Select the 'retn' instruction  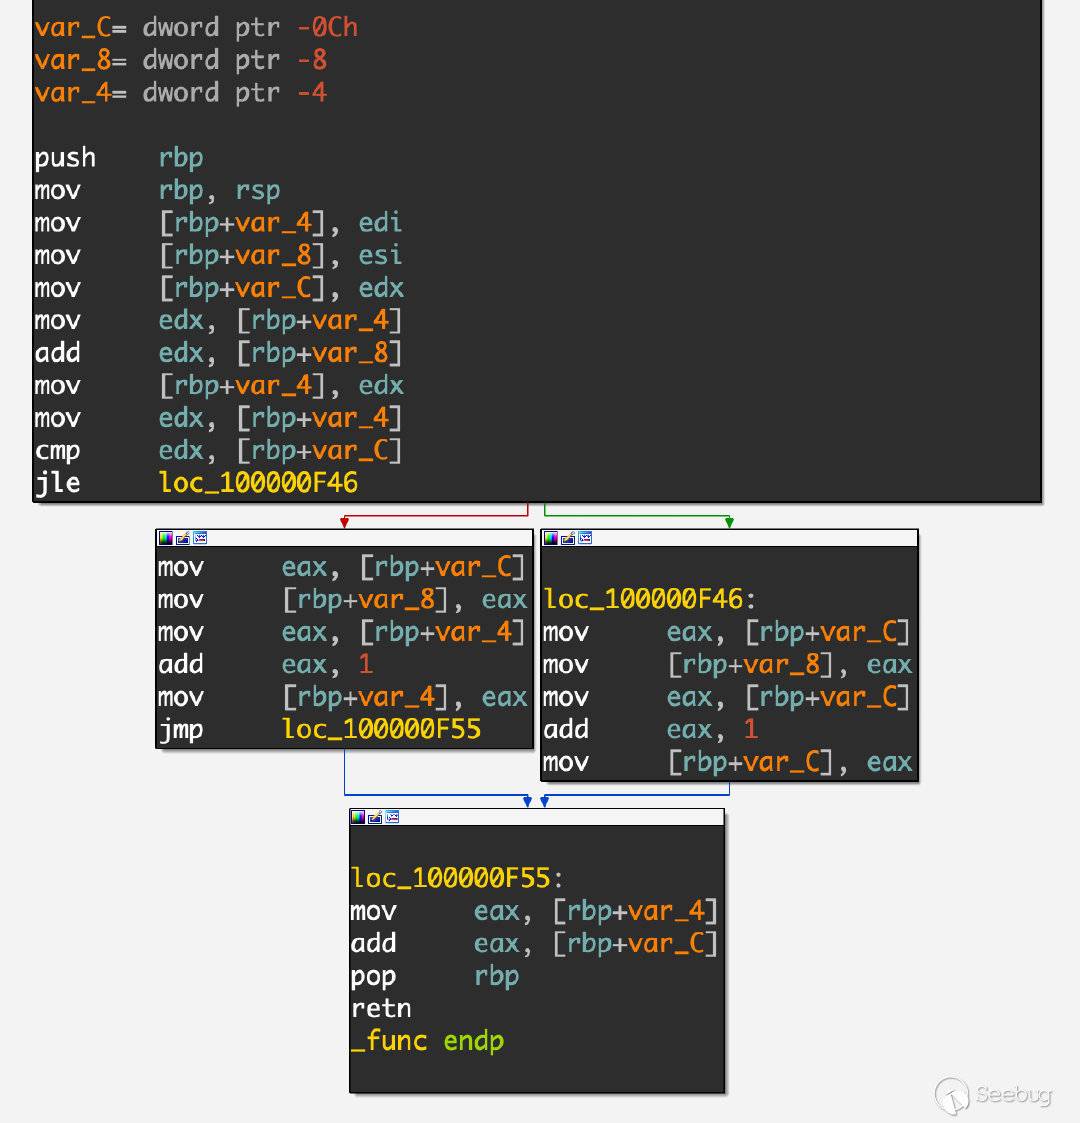[x=381, y=1008]
